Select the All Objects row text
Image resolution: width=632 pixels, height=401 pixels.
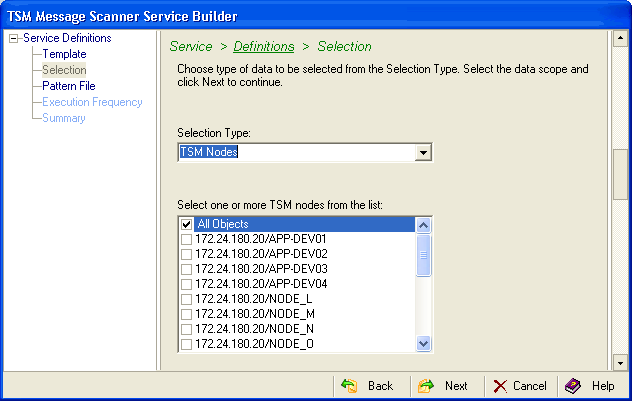223,224
